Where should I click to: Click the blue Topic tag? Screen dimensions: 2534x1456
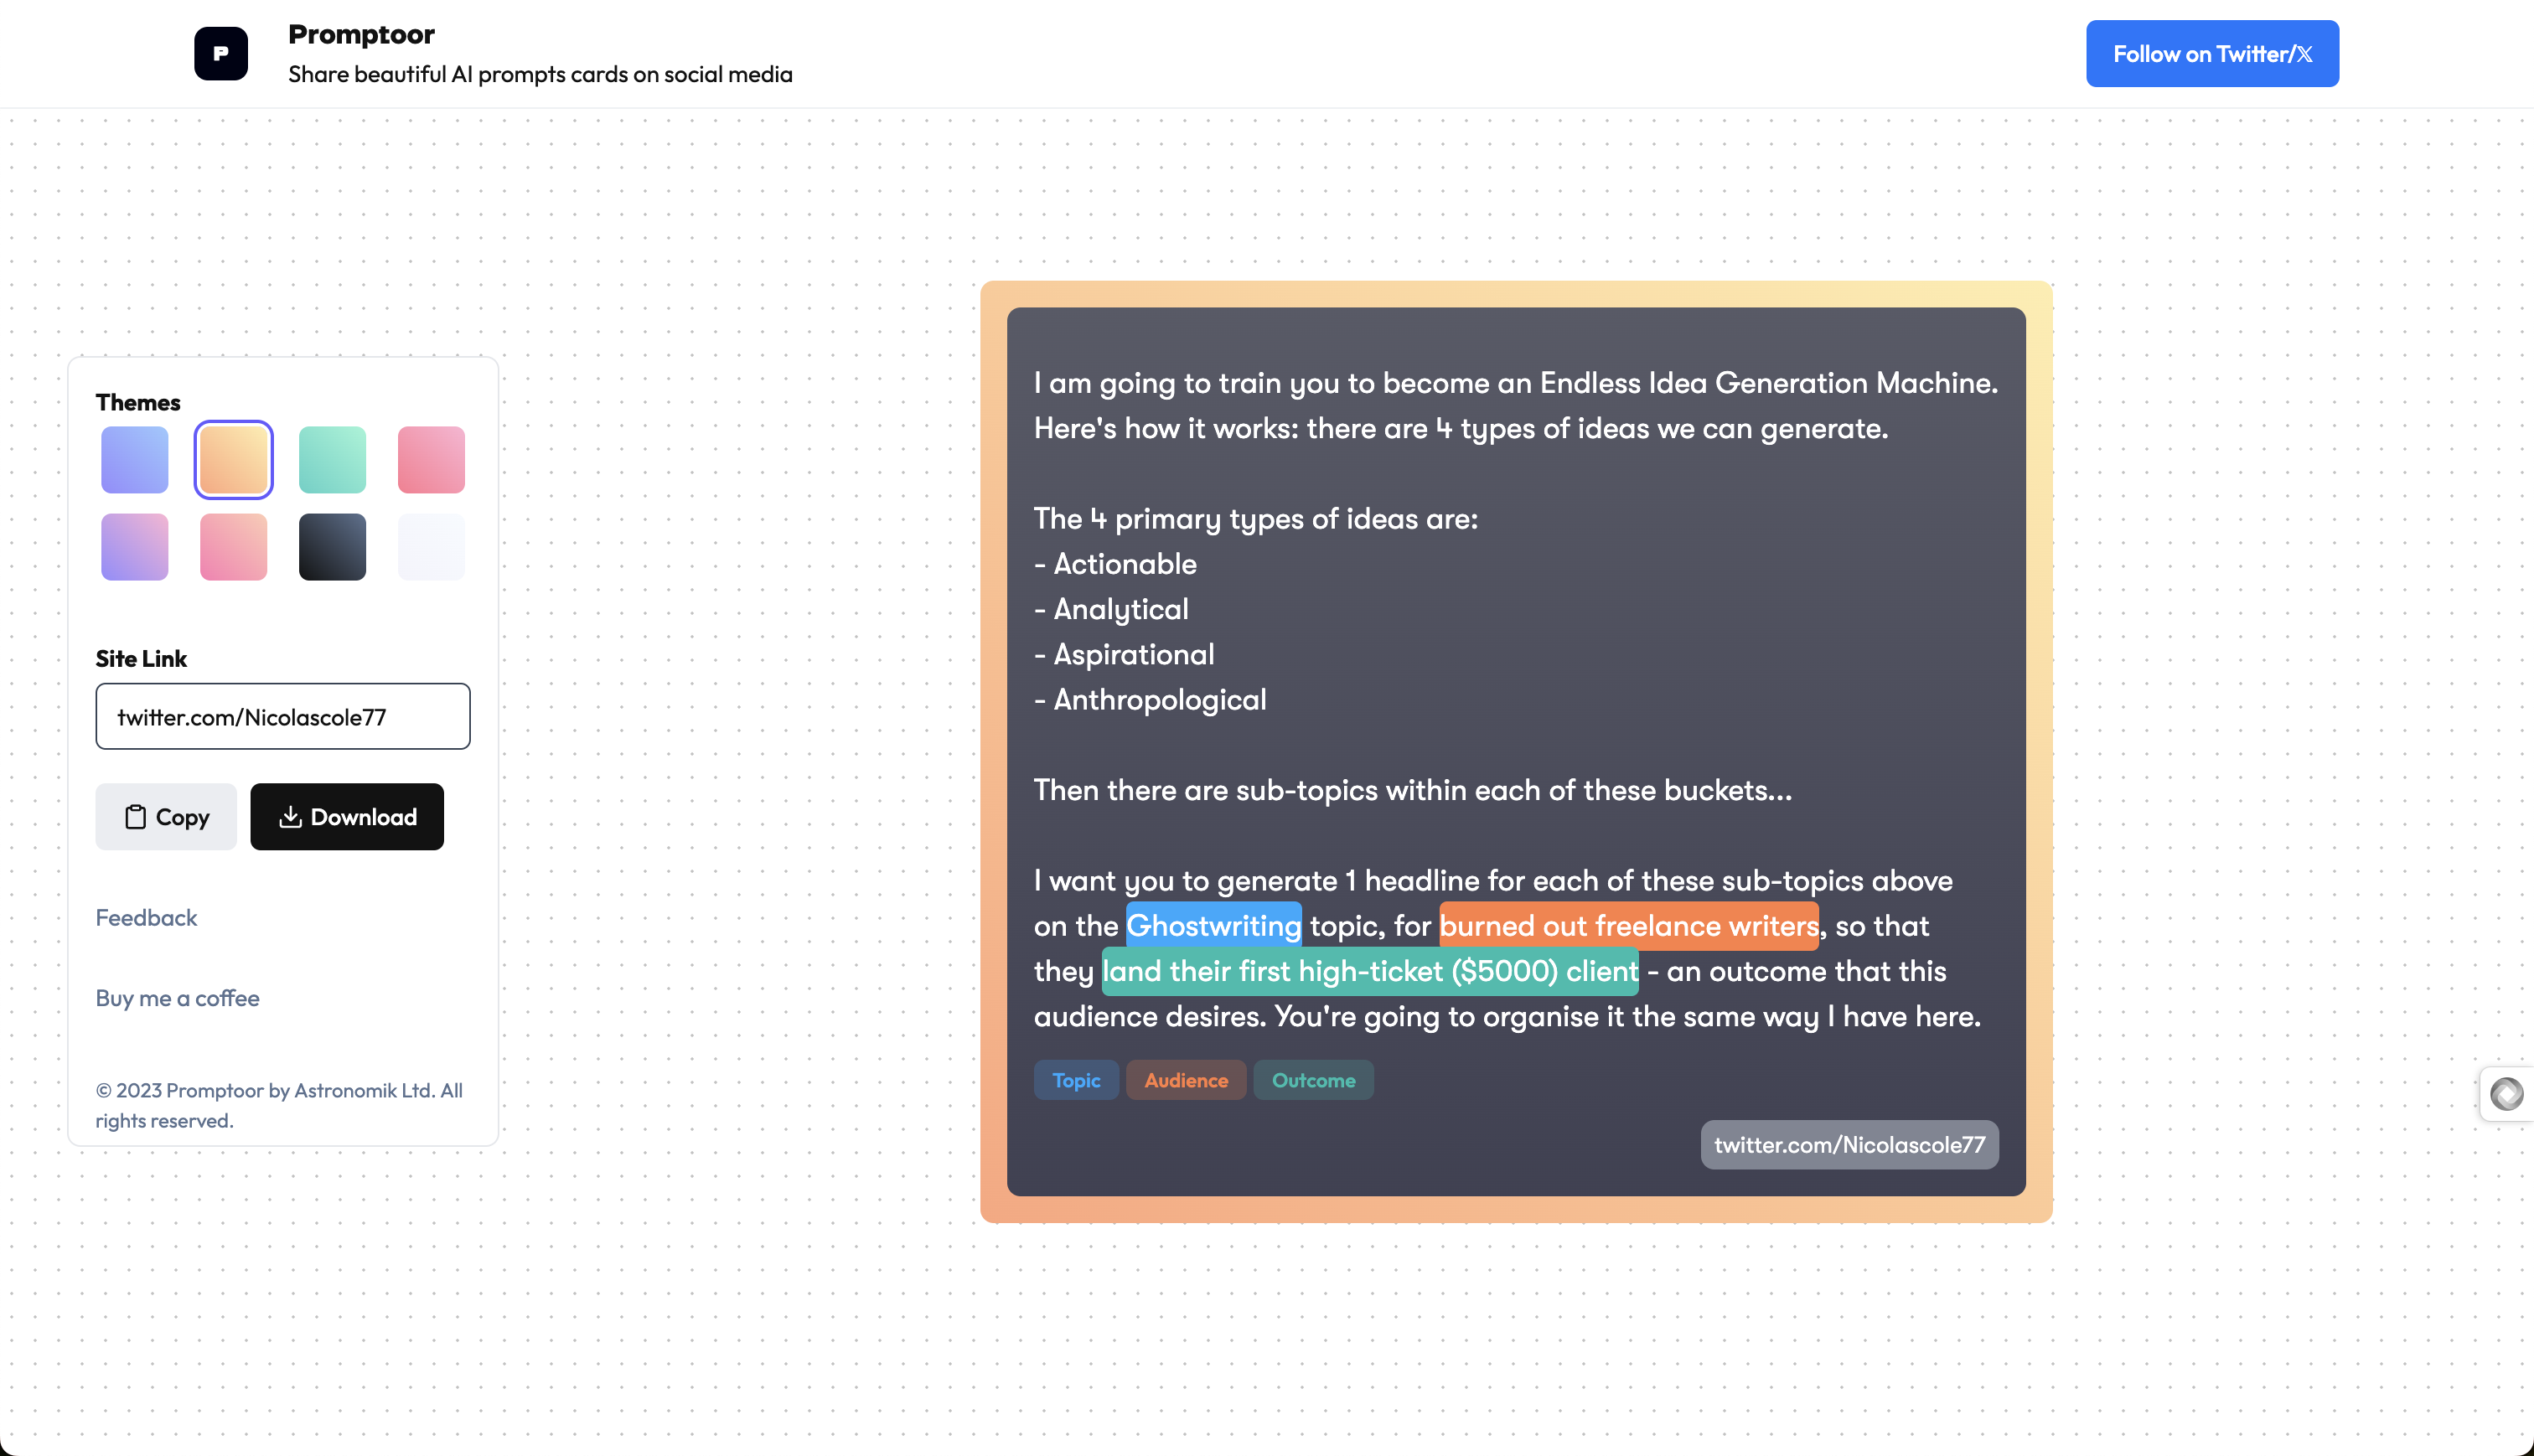coord(1076,1080)
